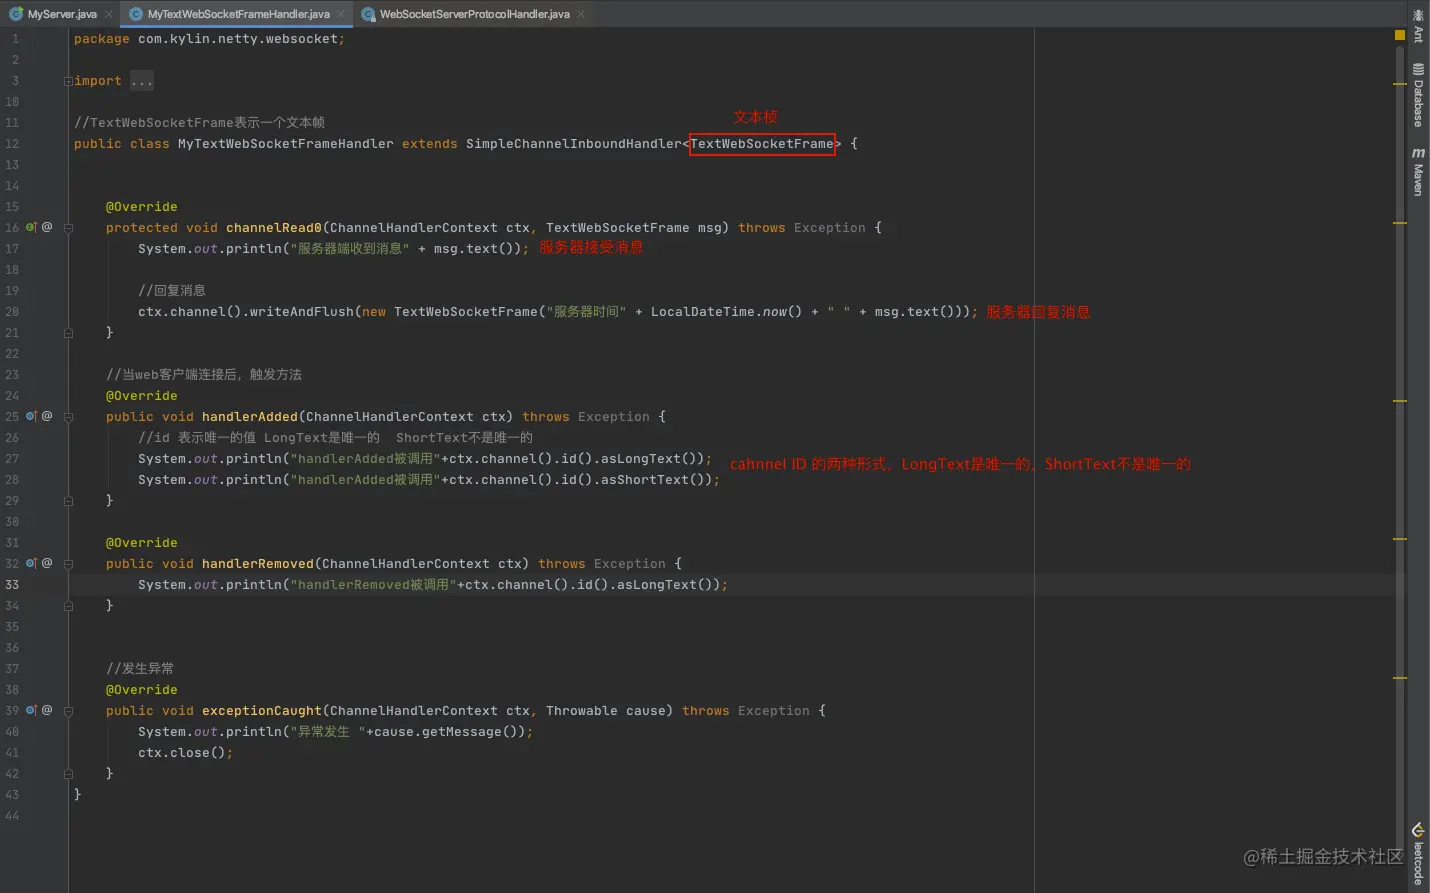Click line number 12 in gutter

point(12,144)
